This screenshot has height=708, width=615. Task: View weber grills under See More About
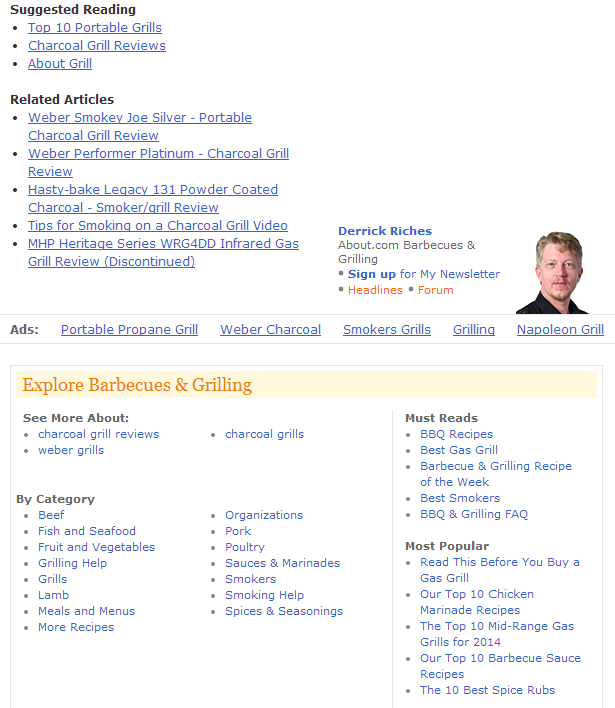71,450
